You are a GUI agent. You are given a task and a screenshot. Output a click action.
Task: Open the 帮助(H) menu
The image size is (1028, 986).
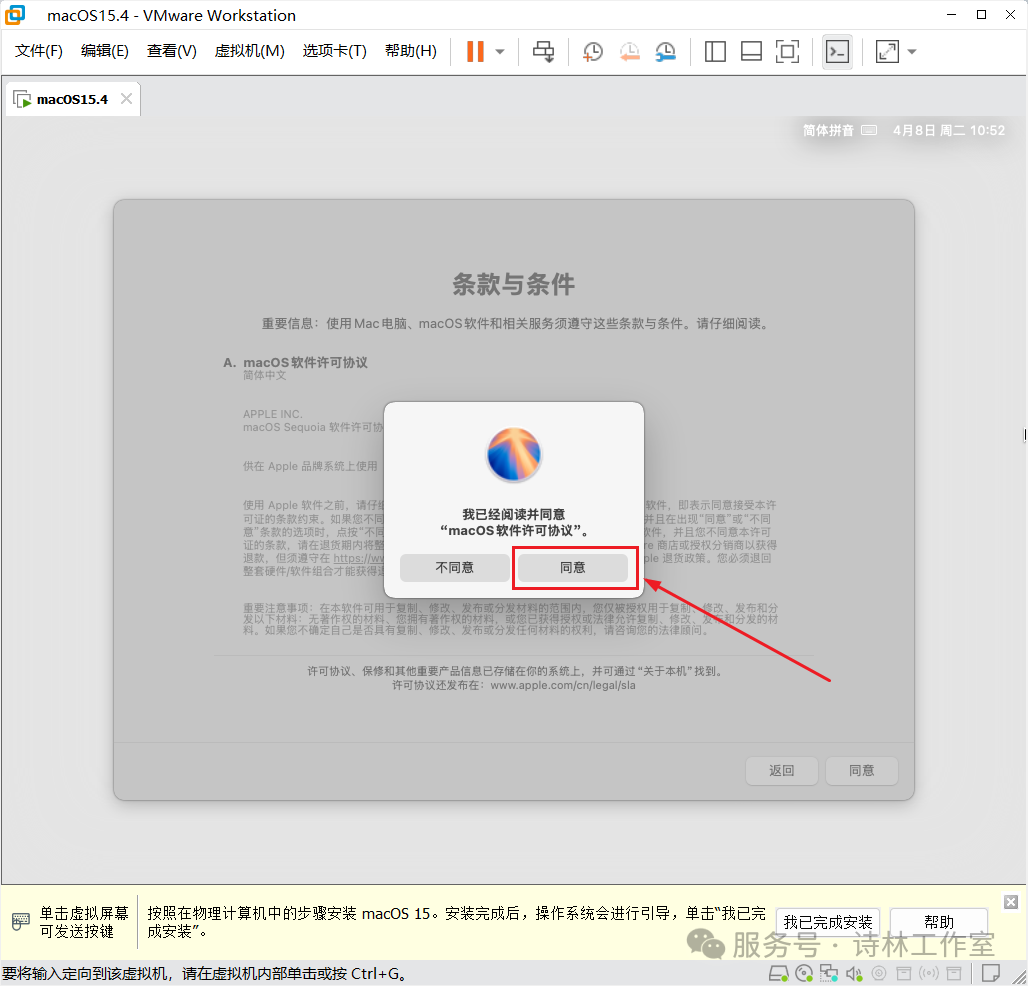coord(411,51)
